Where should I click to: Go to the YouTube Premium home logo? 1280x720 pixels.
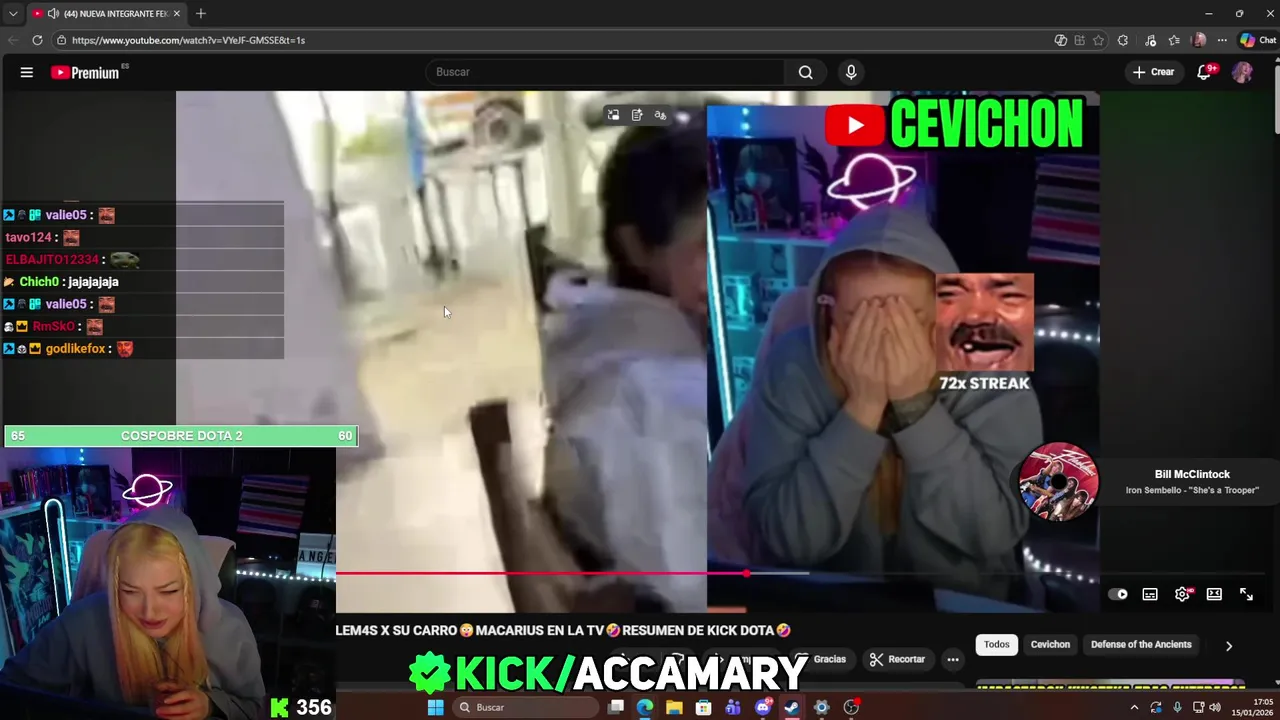point(85,72)
